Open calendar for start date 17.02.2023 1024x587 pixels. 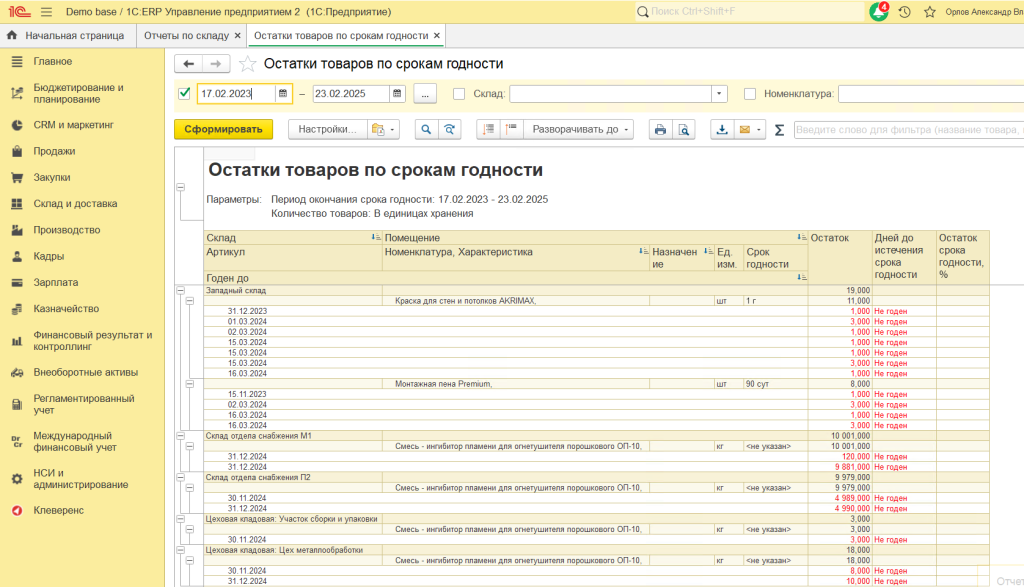[283, 93]
